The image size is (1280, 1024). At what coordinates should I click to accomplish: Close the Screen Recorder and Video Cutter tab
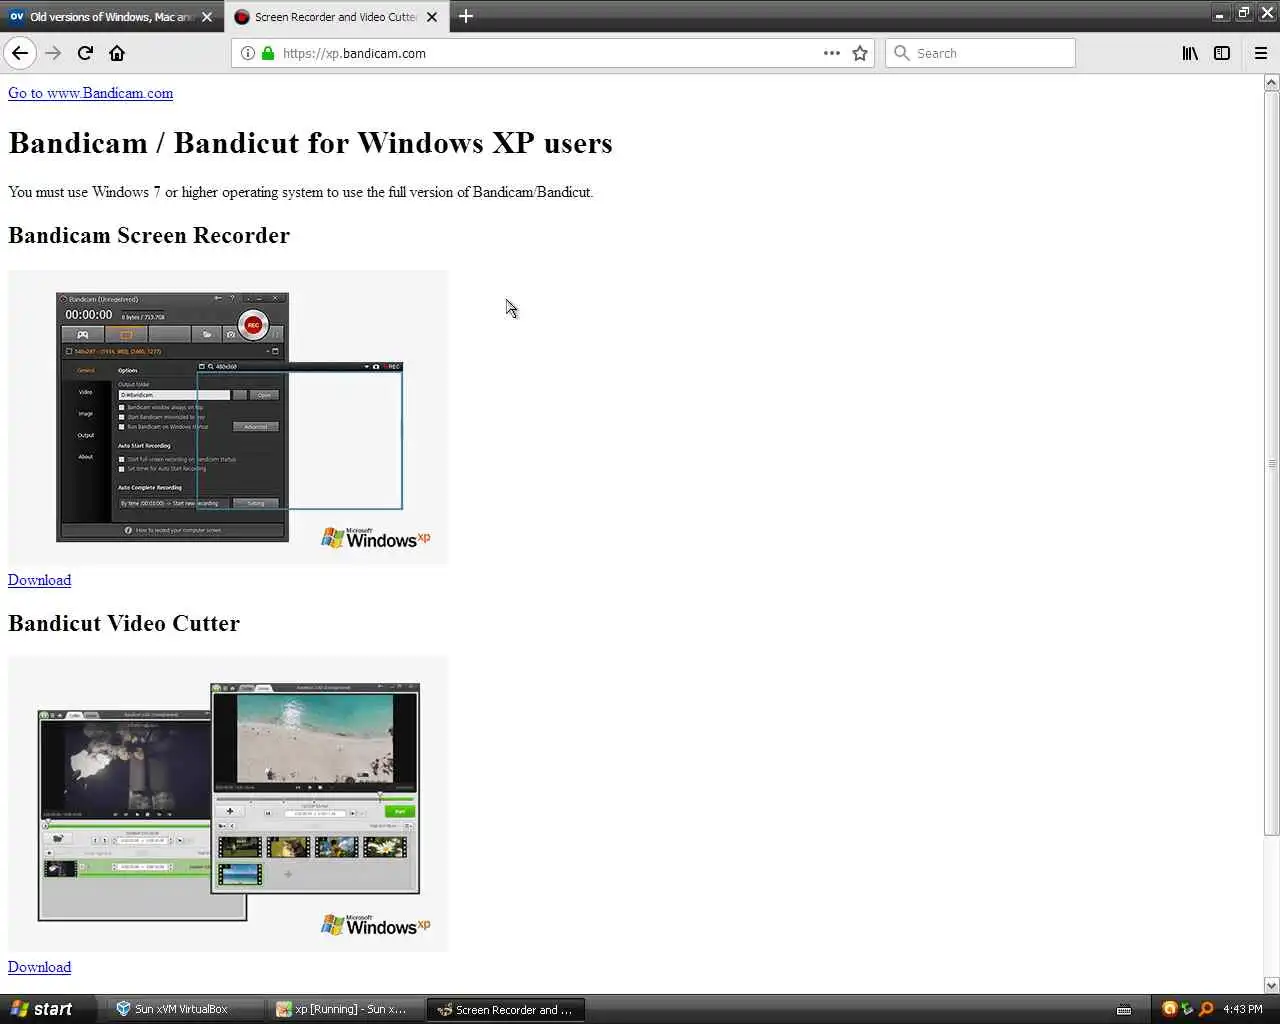[432, 17]
